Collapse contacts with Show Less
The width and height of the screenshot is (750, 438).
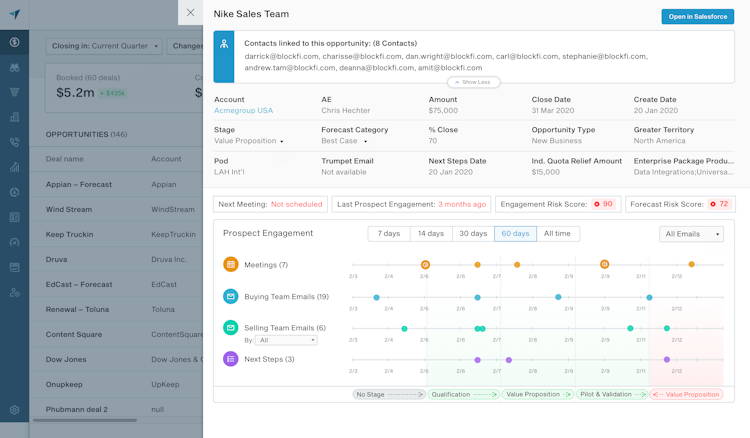coord(474,82)
